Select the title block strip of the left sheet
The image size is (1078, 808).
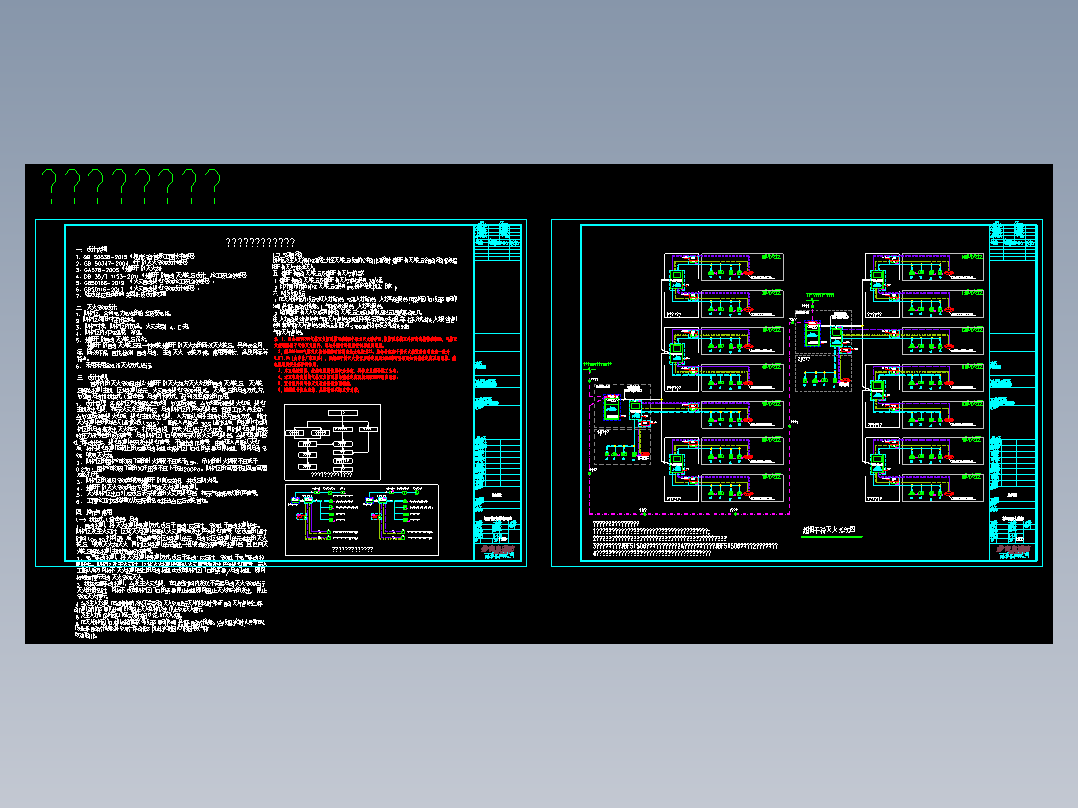point(497,393)
